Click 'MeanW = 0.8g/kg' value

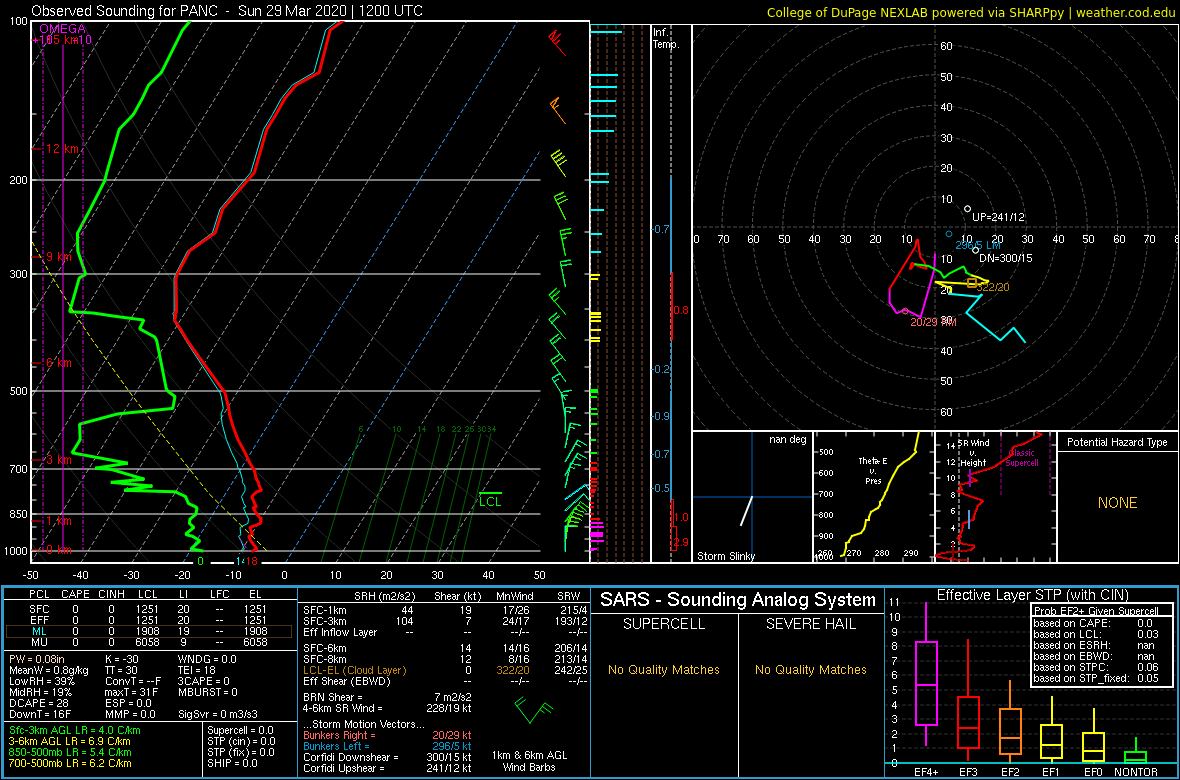pos(46,670)
